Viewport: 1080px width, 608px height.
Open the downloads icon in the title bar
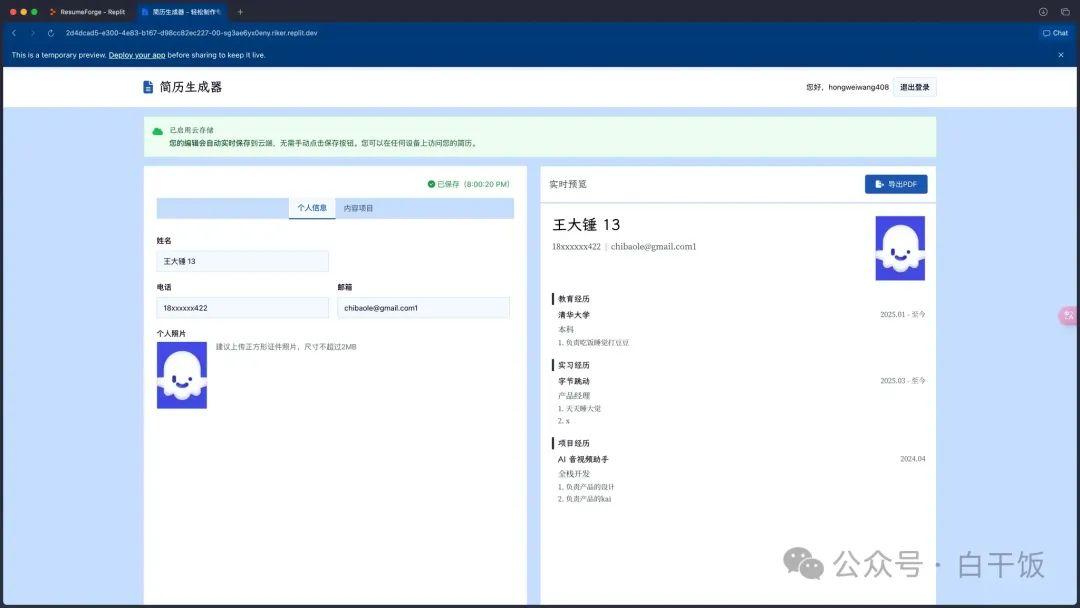[x=1043, y=12]
